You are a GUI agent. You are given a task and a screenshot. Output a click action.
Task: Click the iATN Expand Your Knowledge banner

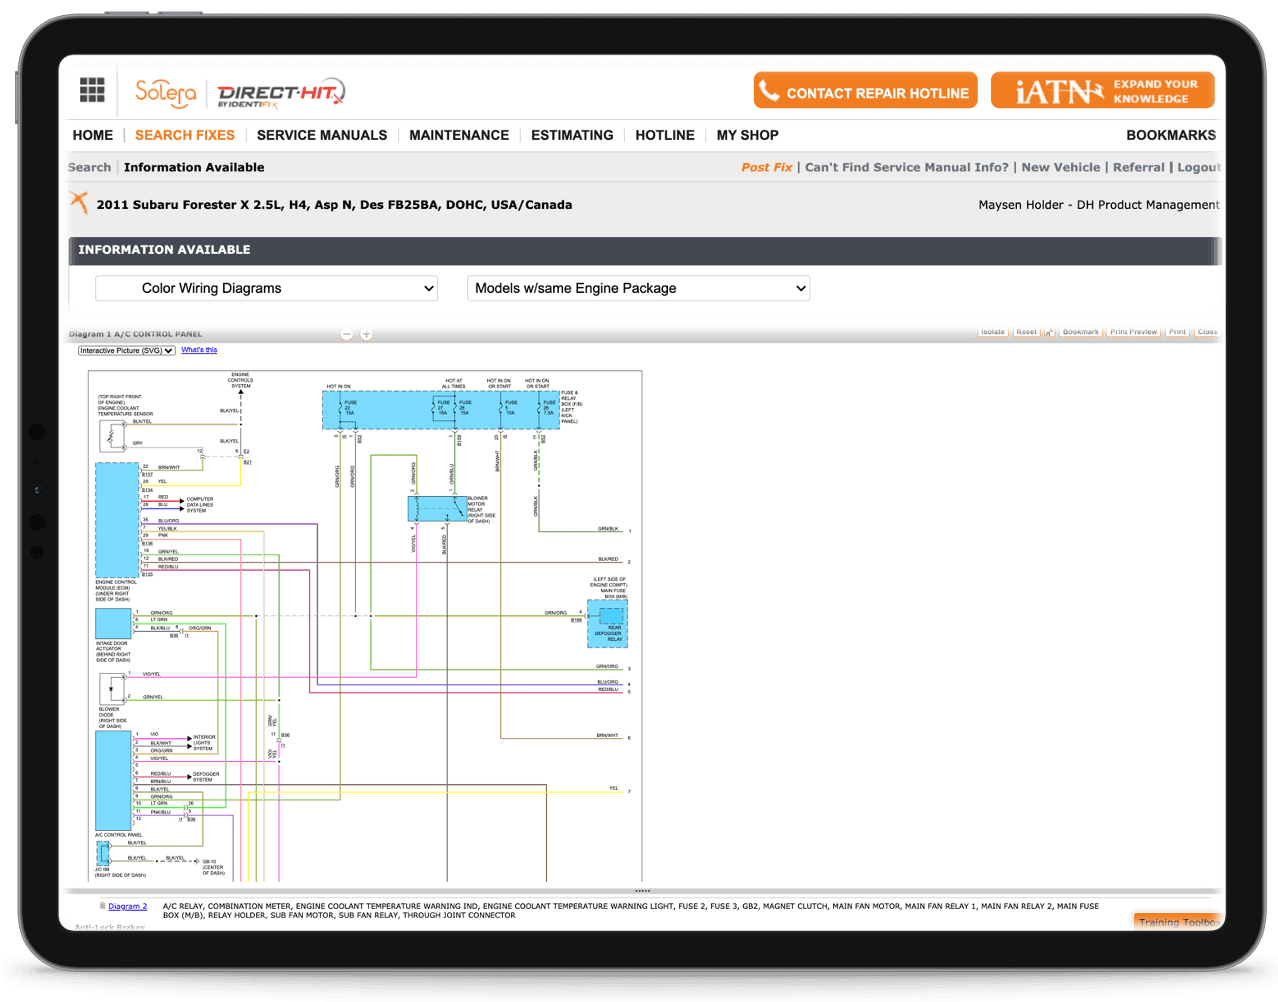point(1102,91)
